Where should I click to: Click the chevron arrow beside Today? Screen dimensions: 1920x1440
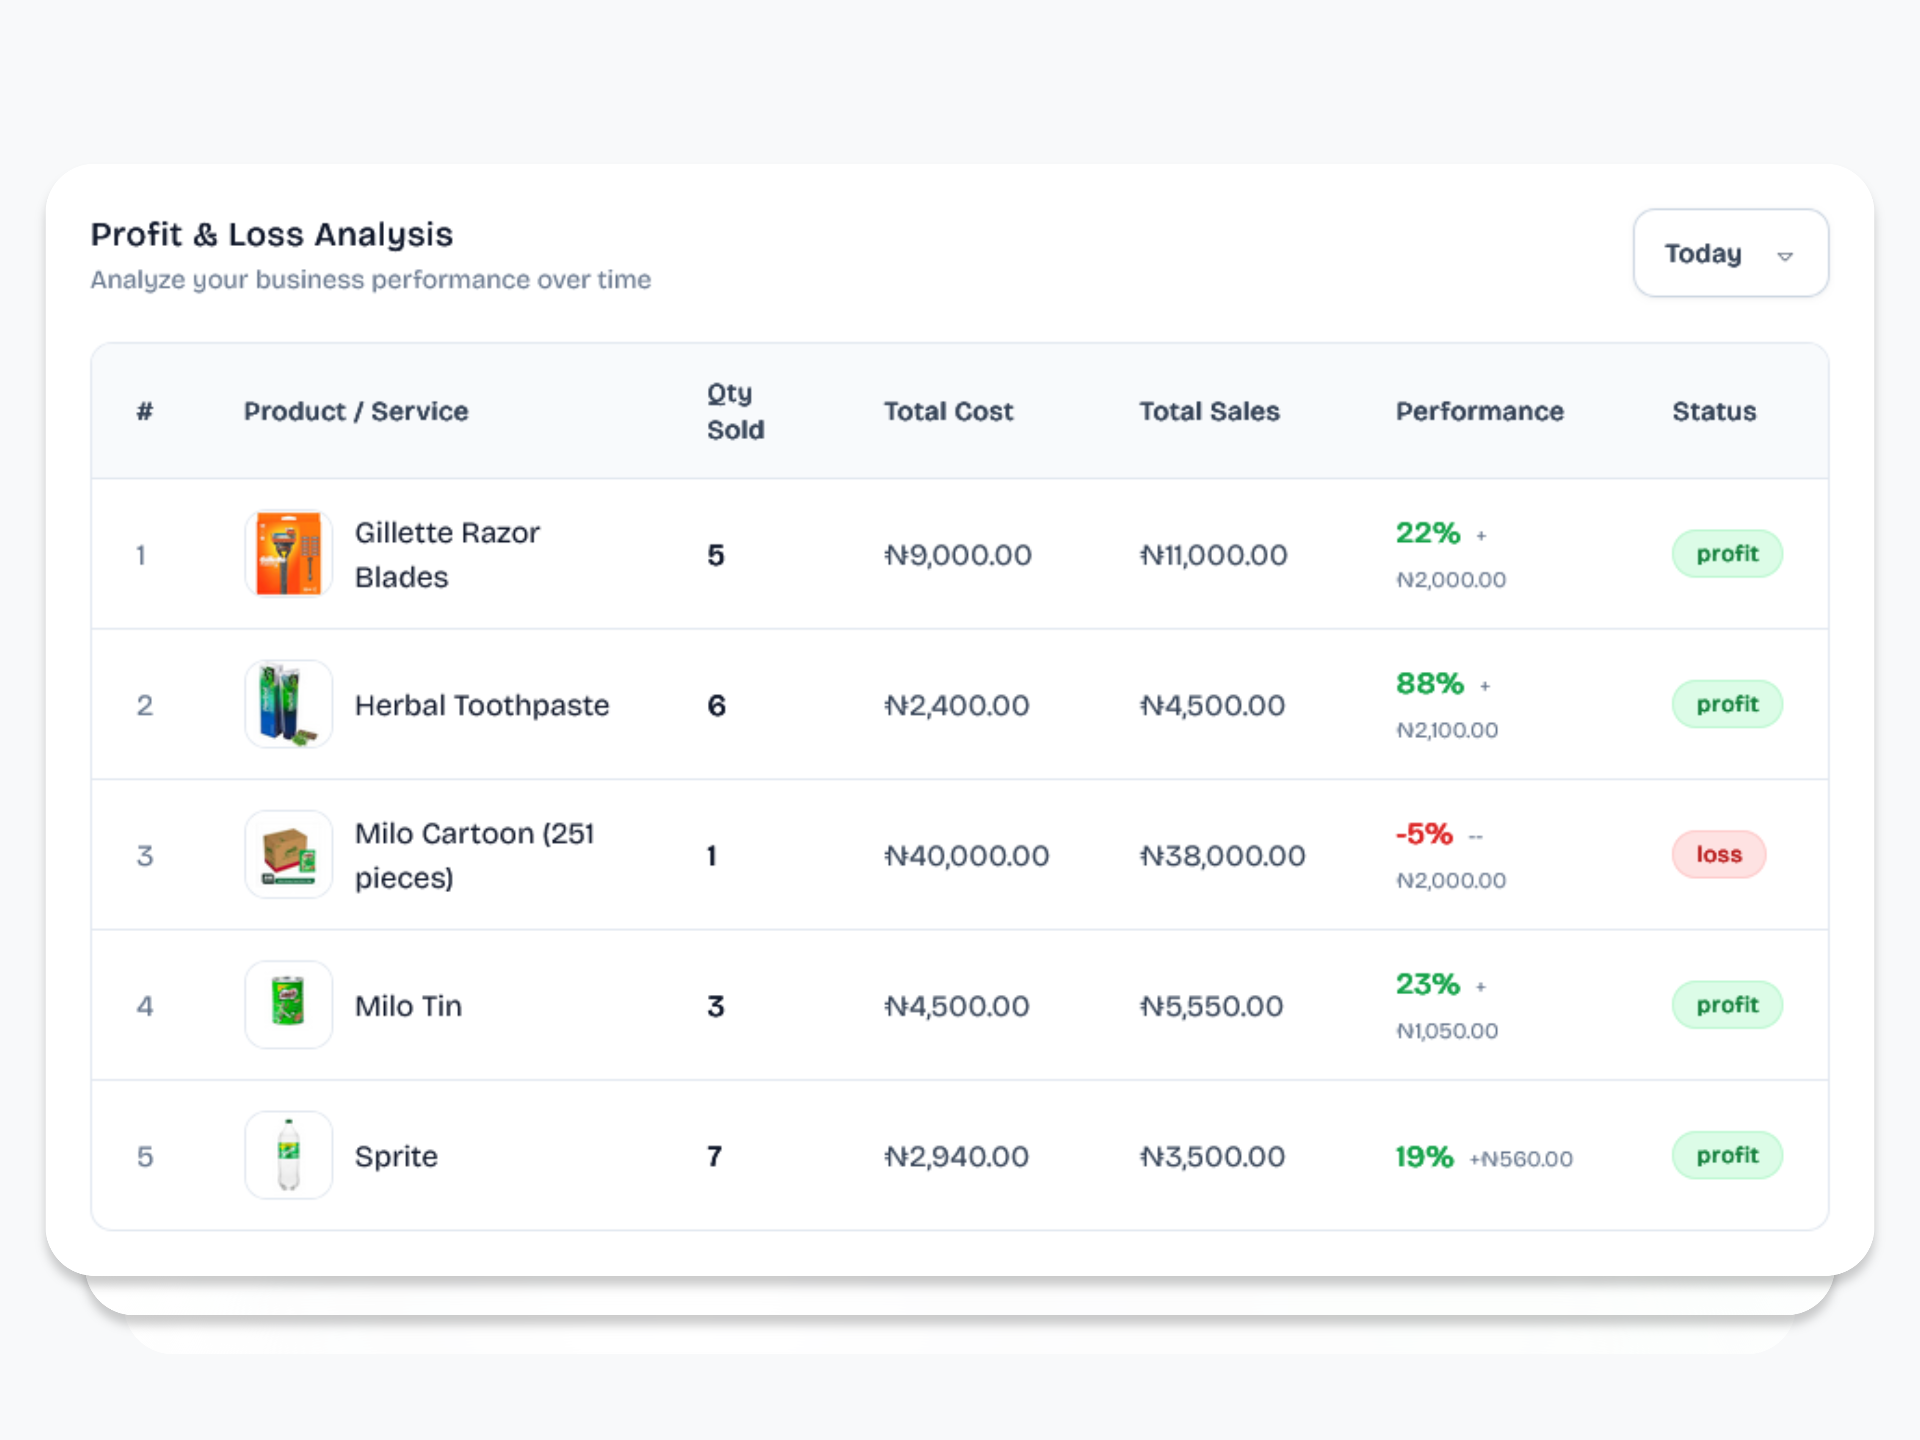(x=1785, y=256)
